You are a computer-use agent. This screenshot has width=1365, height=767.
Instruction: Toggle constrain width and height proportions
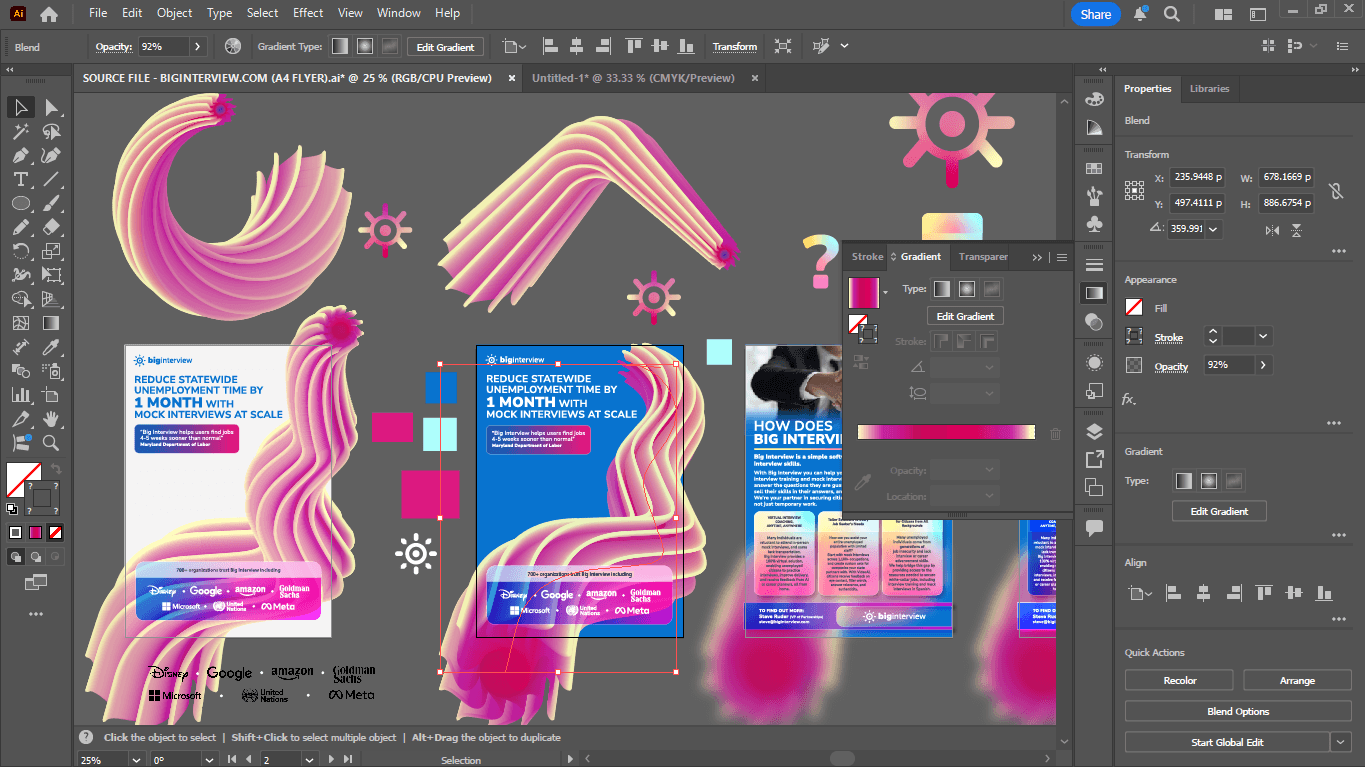[1335, 190]
